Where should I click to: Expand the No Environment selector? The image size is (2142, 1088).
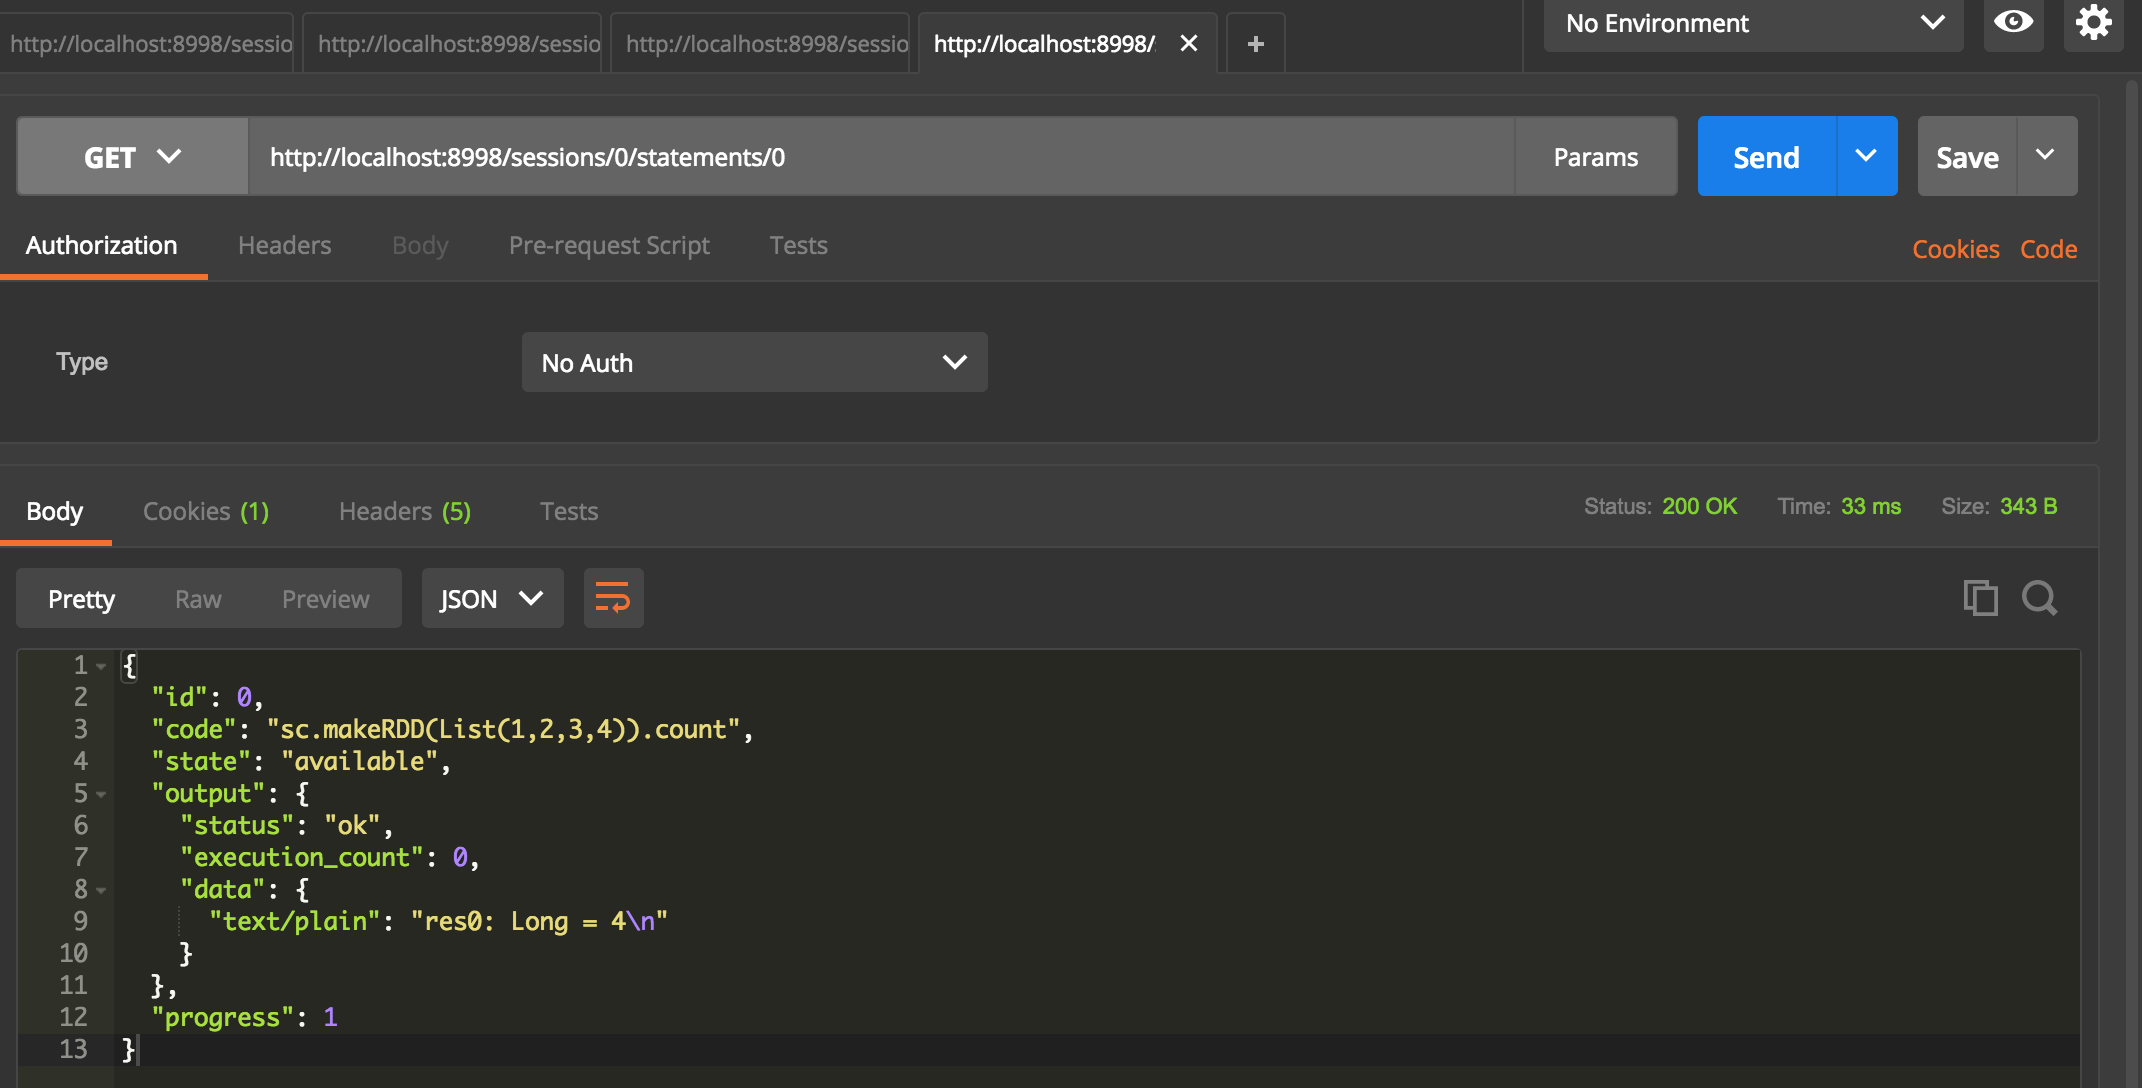[1753, 24]
